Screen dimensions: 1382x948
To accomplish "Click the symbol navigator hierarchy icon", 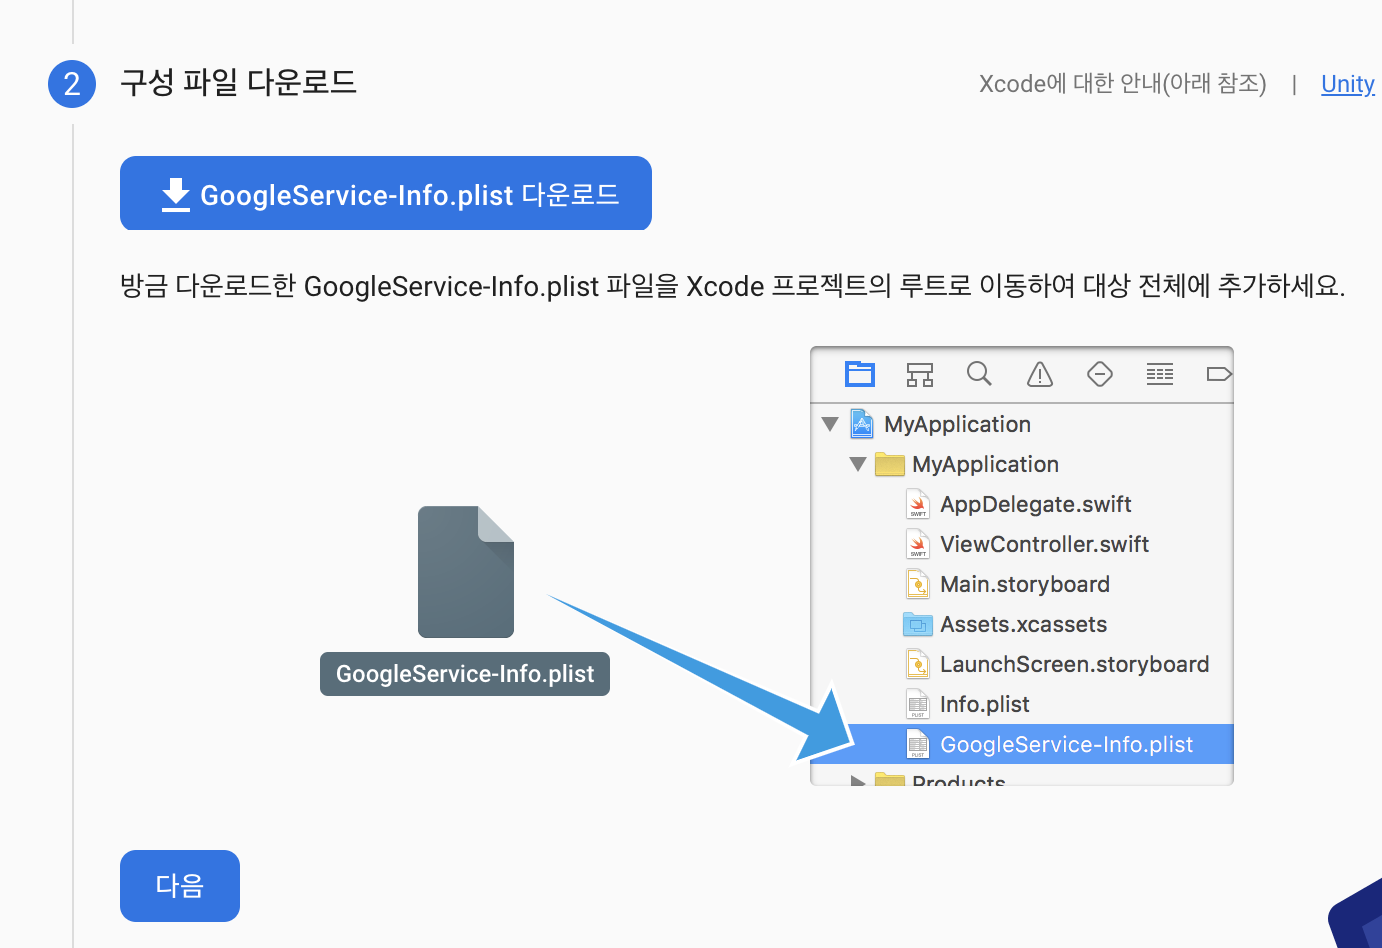I will coord(920,374).
